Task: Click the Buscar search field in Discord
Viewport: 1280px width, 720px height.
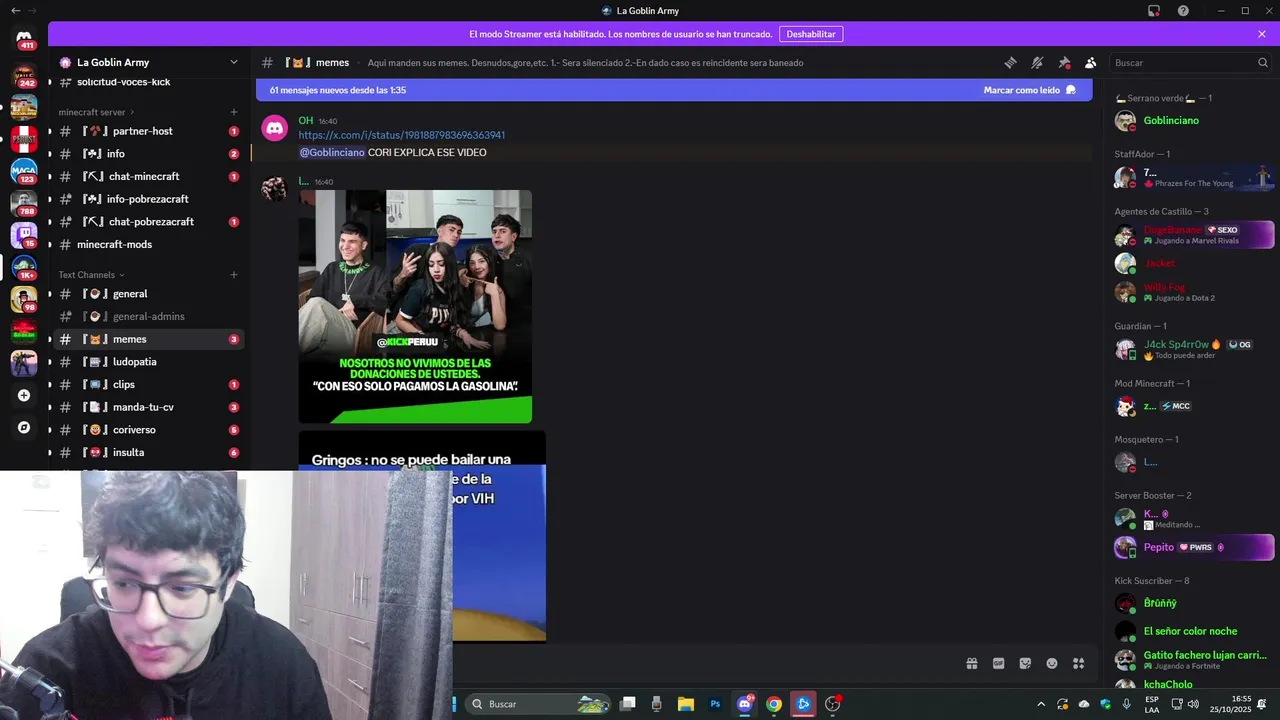Action: 1190,62
